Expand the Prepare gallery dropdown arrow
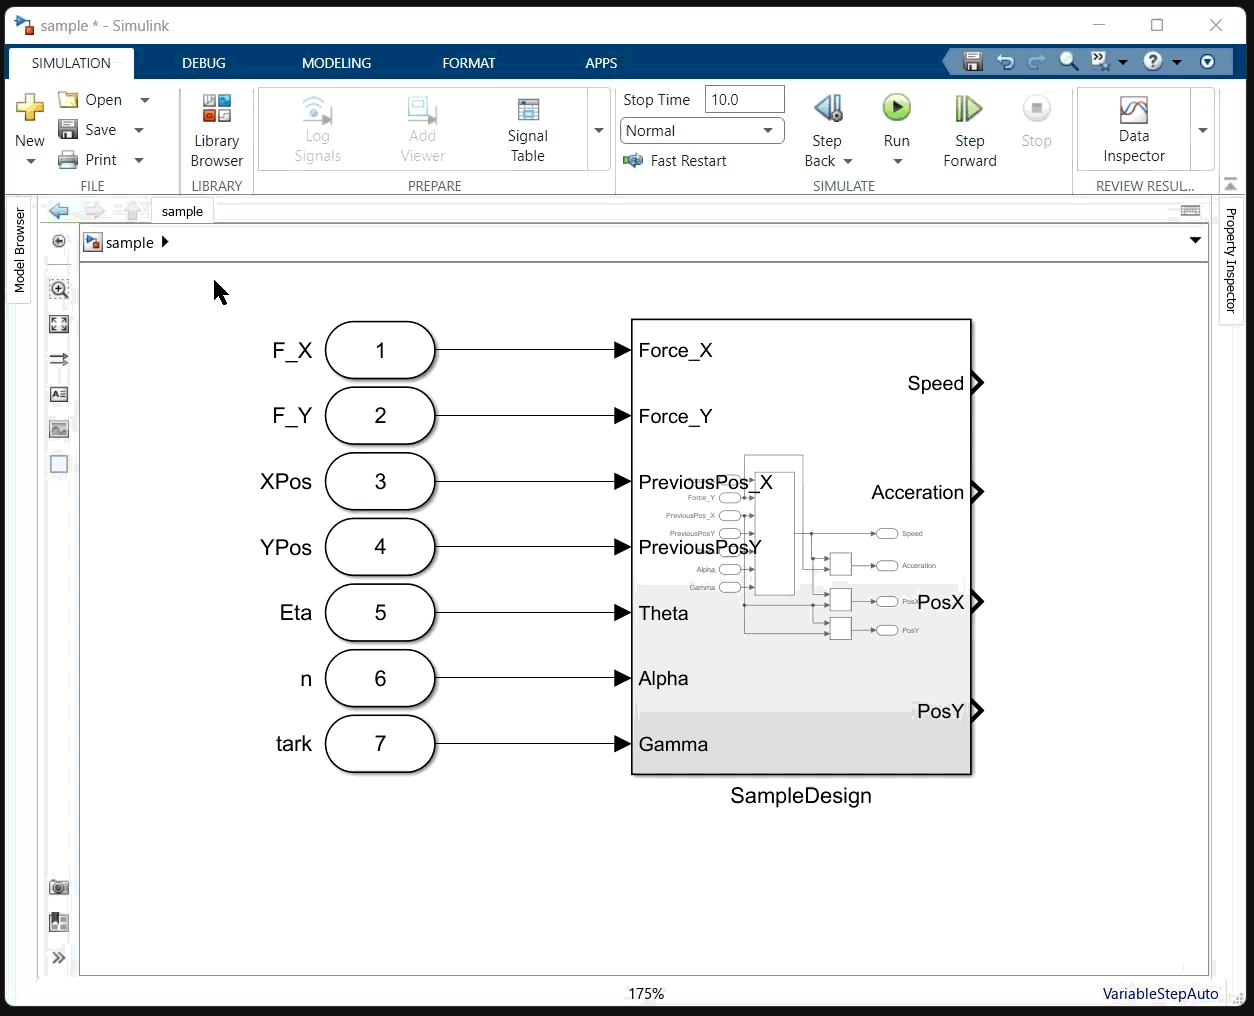The width and height of the screenshot is (1254, 1016). pyautogui.click(x=599, y=130)
